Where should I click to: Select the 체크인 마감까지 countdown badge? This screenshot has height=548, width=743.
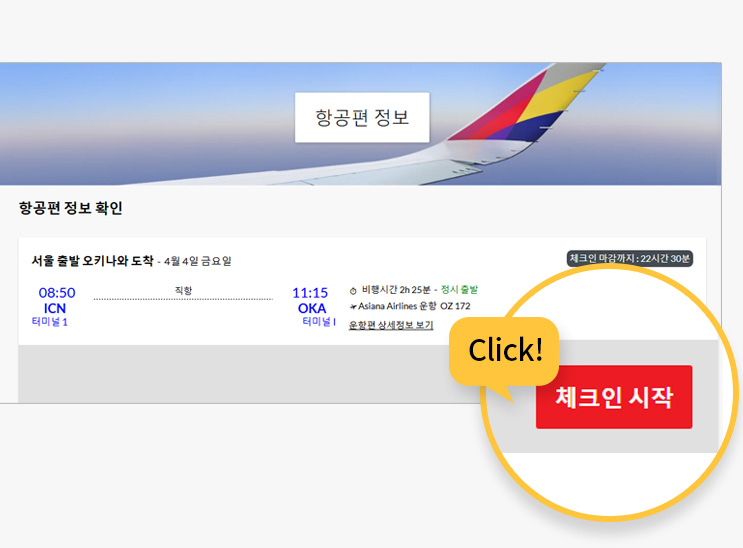tap(630, 258)
